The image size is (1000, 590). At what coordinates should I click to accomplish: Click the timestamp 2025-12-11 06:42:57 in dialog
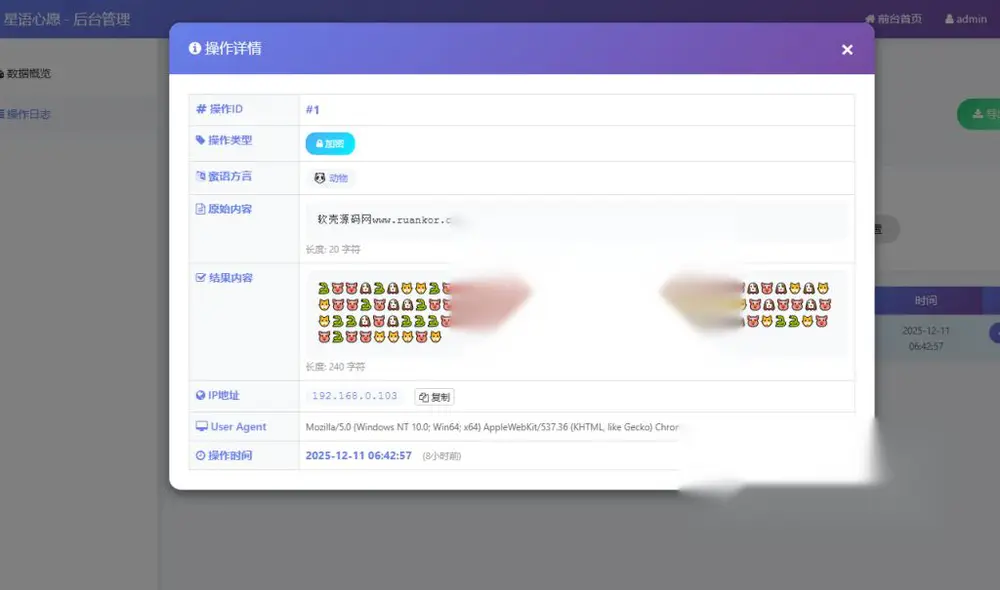(358, 455)
